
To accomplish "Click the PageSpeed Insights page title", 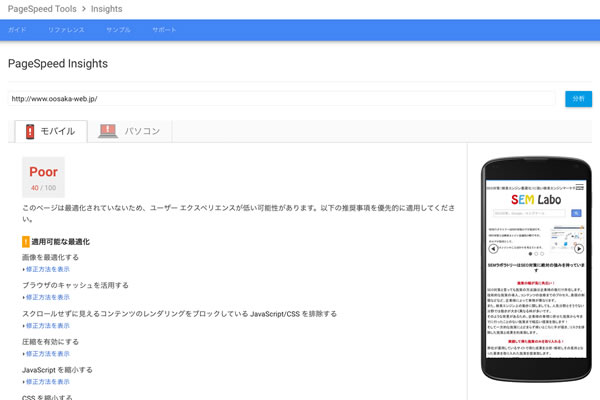I will (x=58, y=64).
